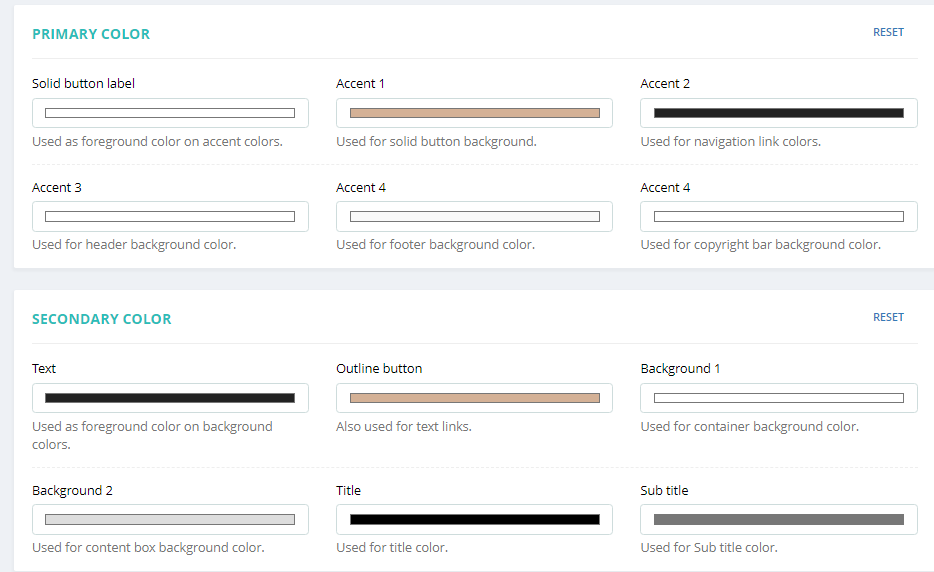Click the Text color swatch
Viewport: 934px width, 572px height.
pyautogui.click(x=170, y=398)
